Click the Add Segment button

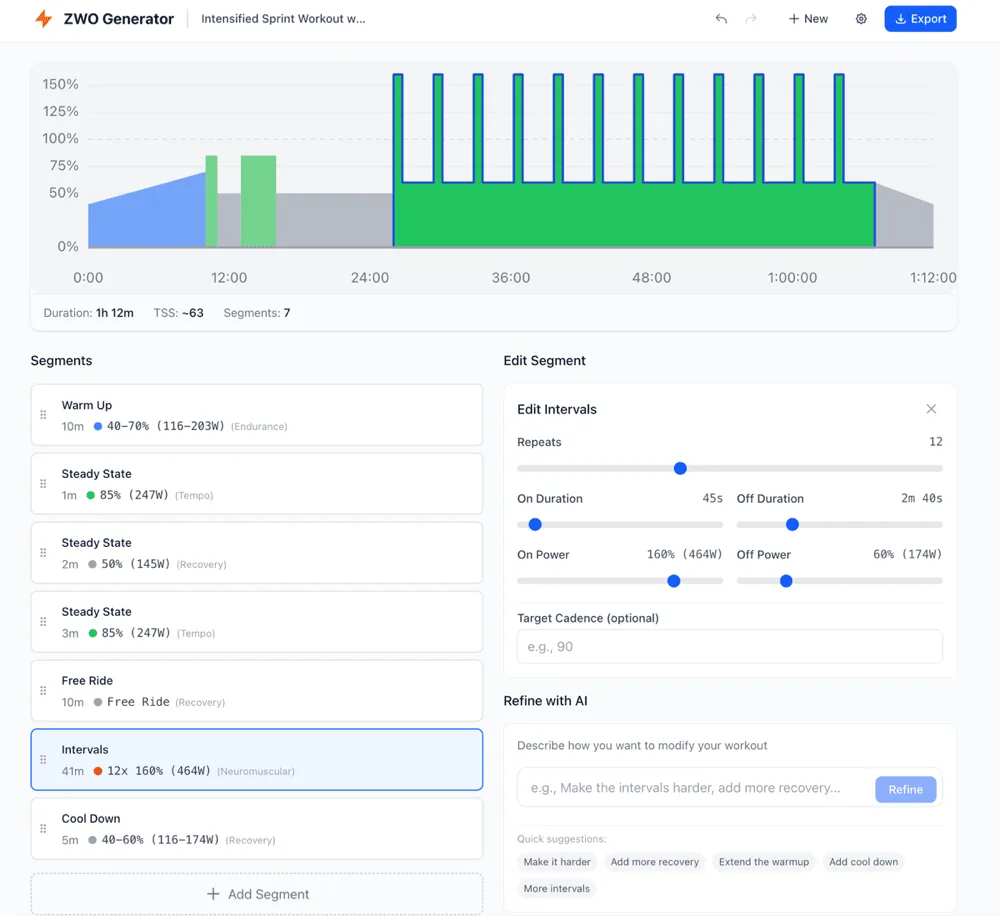tap(257, 894)
